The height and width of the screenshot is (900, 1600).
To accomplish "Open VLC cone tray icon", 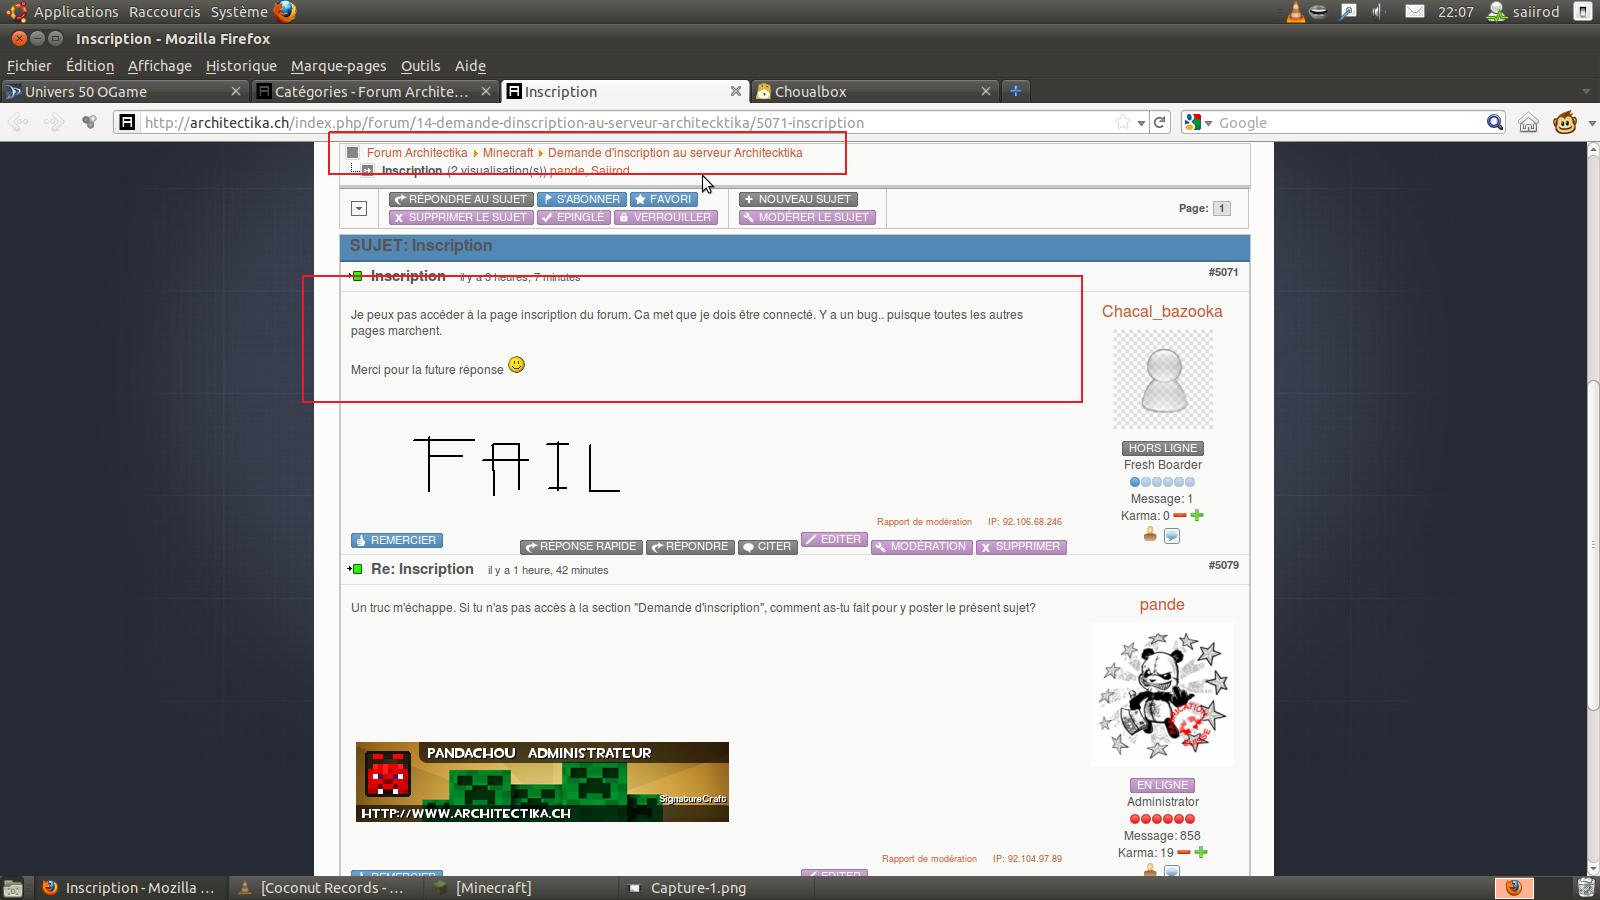I will tap(1296, 12).
